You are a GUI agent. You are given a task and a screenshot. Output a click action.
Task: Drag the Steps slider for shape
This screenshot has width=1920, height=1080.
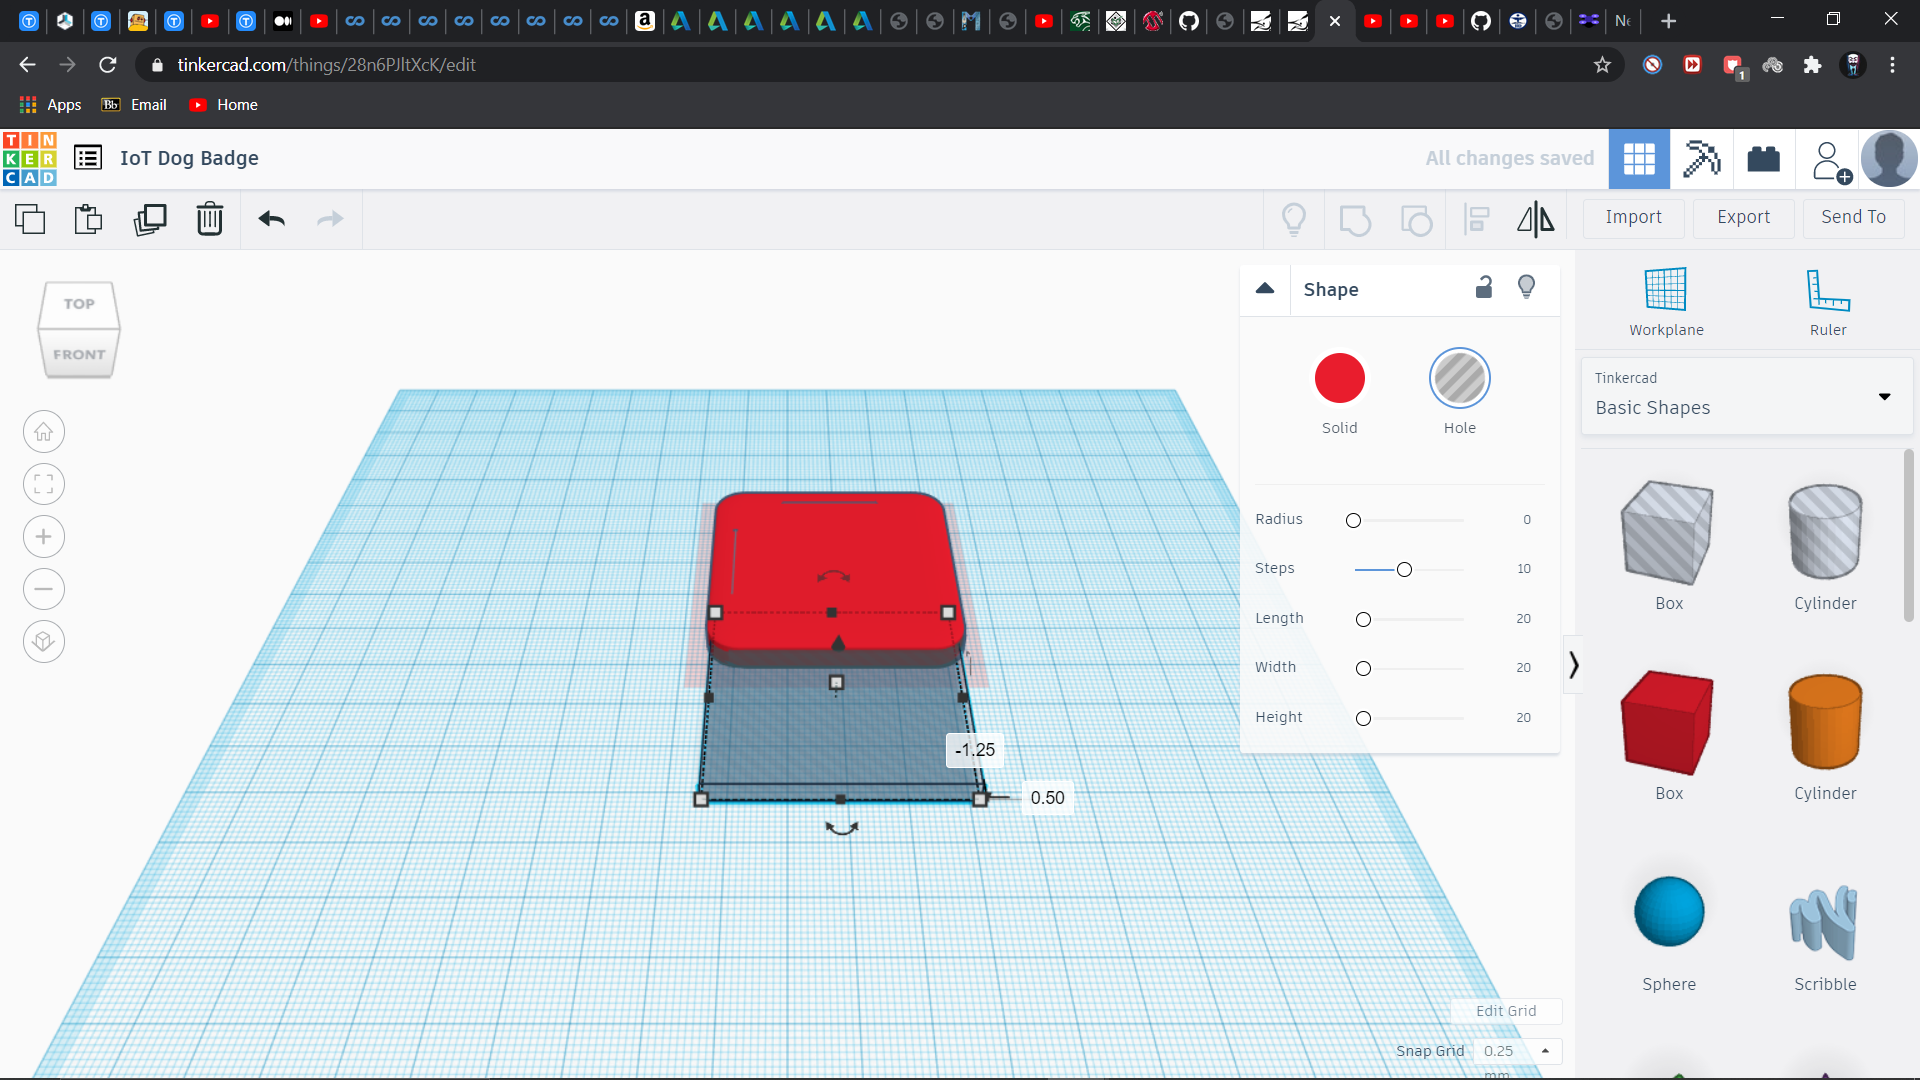click(x=1403, y=568)
